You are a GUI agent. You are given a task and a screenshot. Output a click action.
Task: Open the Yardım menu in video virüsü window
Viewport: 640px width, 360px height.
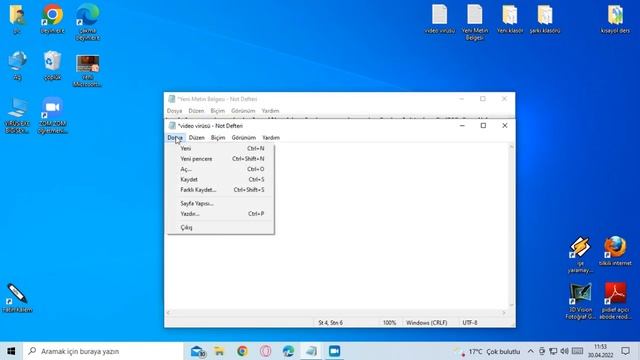coord(271,138)
